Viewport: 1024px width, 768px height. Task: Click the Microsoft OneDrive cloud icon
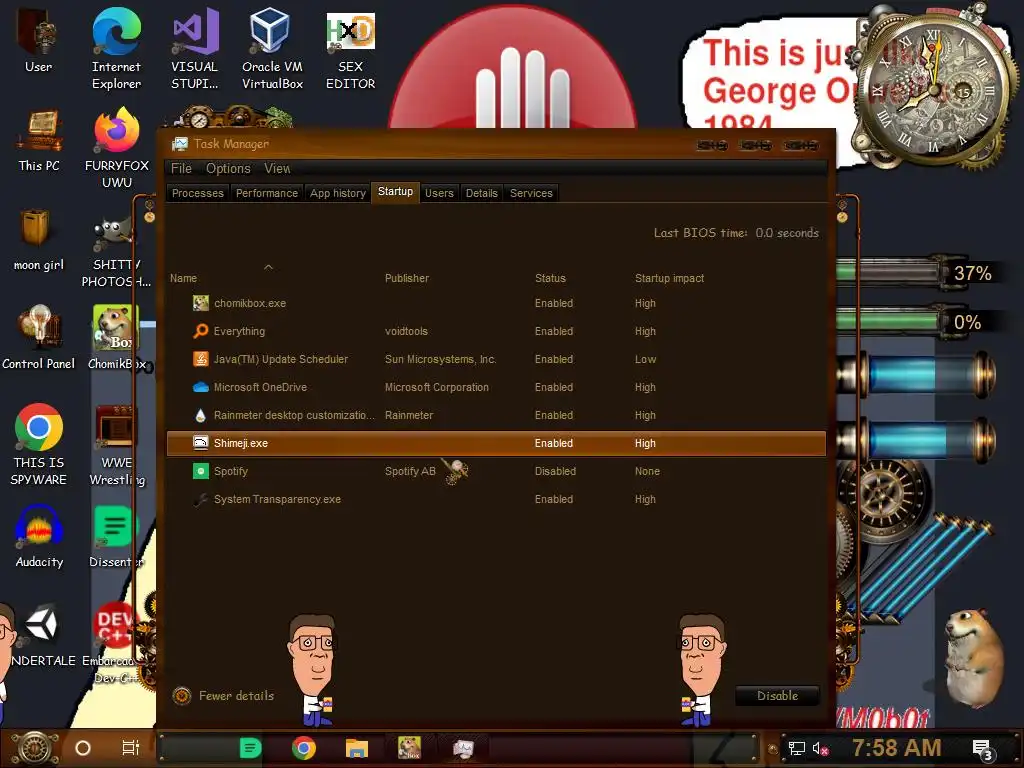point(200,387)
